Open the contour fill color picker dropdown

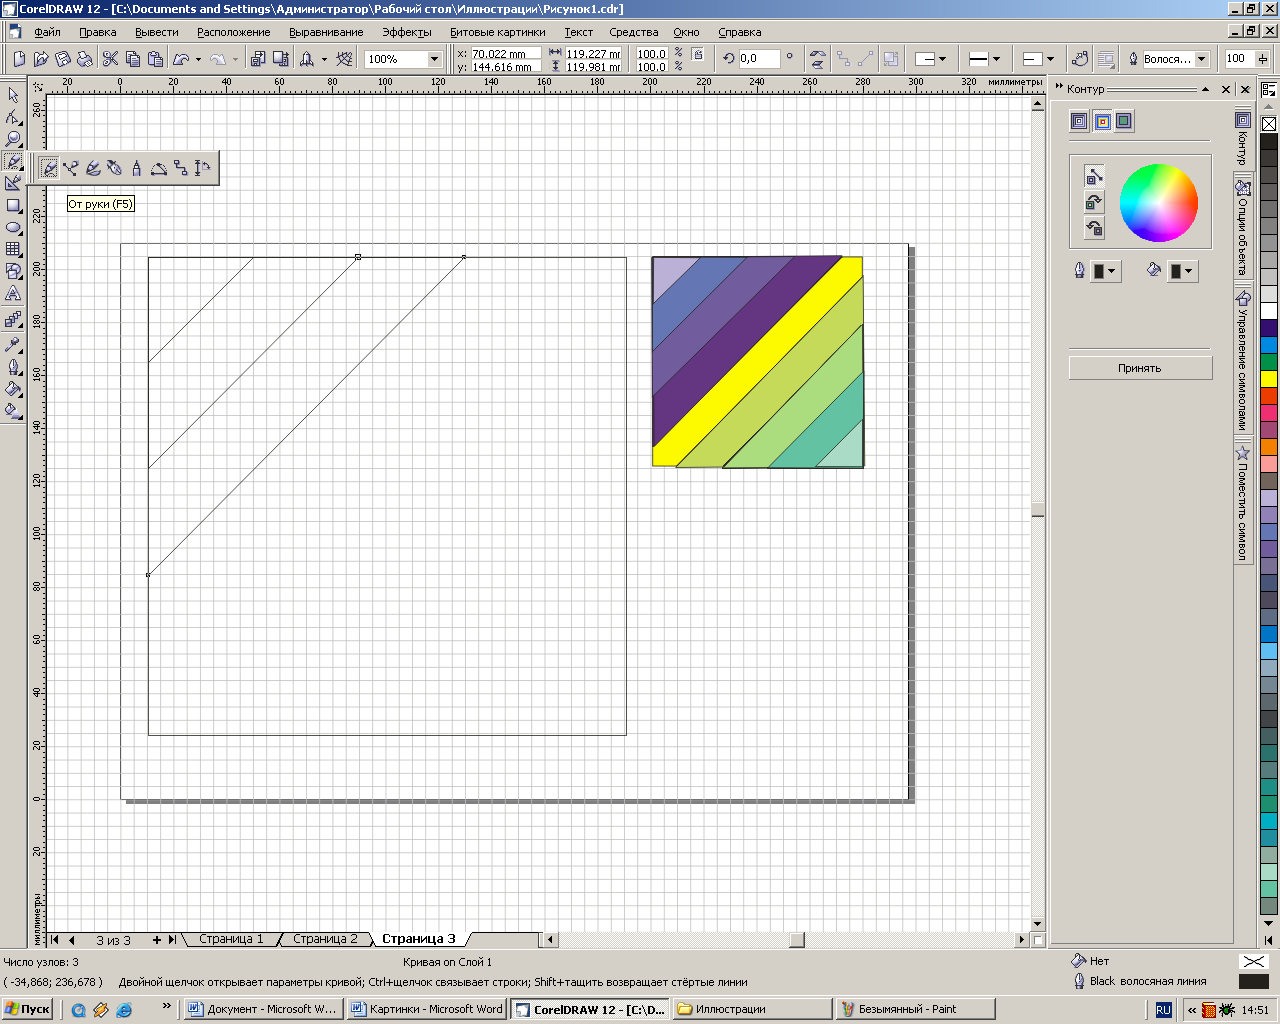pyautogui.click(x=1182, y=271)
